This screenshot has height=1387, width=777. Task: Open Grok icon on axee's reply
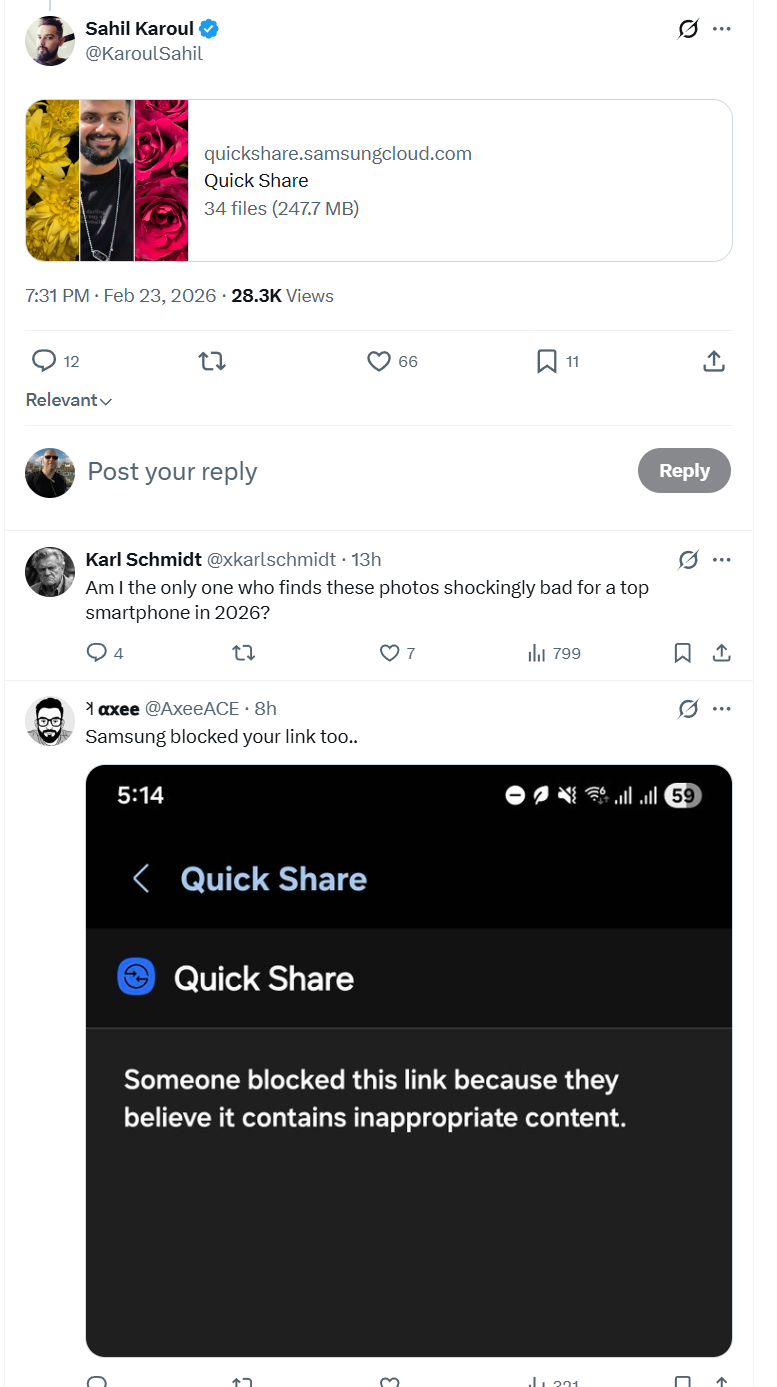click(x=688, y=709)
